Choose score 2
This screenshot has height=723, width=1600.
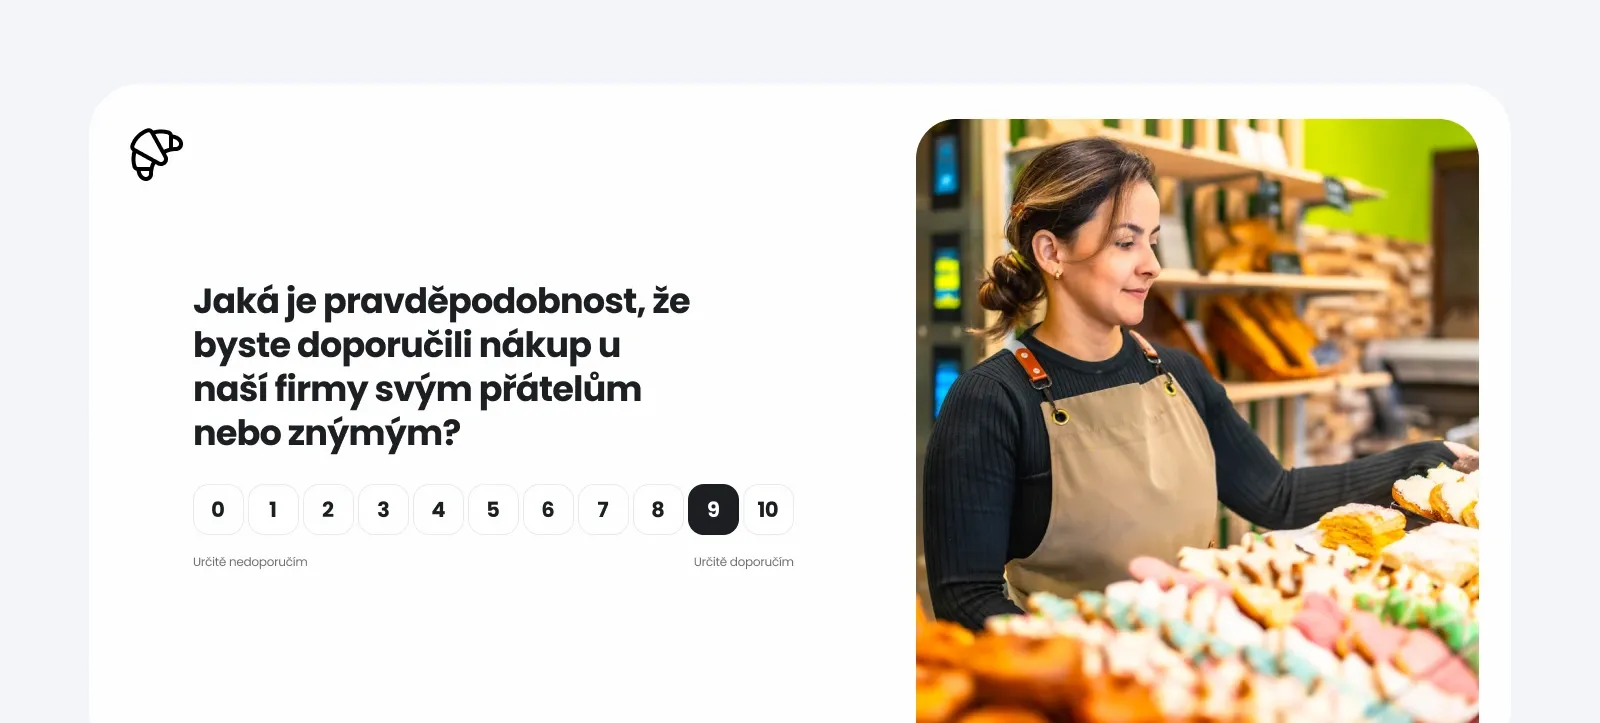point(328,509)
